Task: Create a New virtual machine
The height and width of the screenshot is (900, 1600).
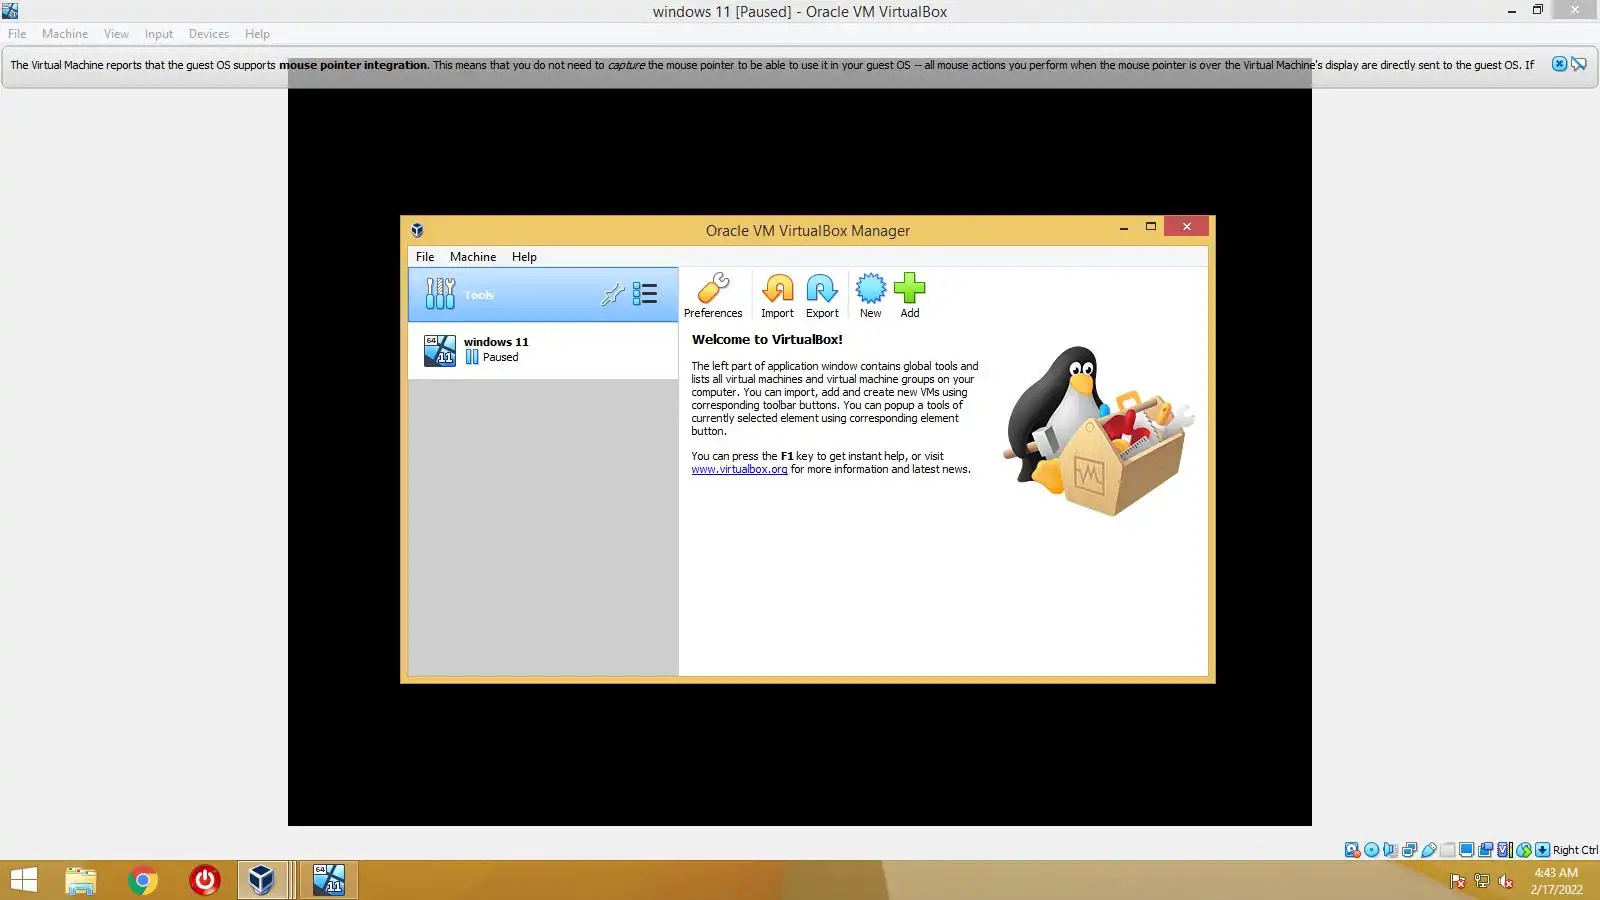Action: click(871, 295)
